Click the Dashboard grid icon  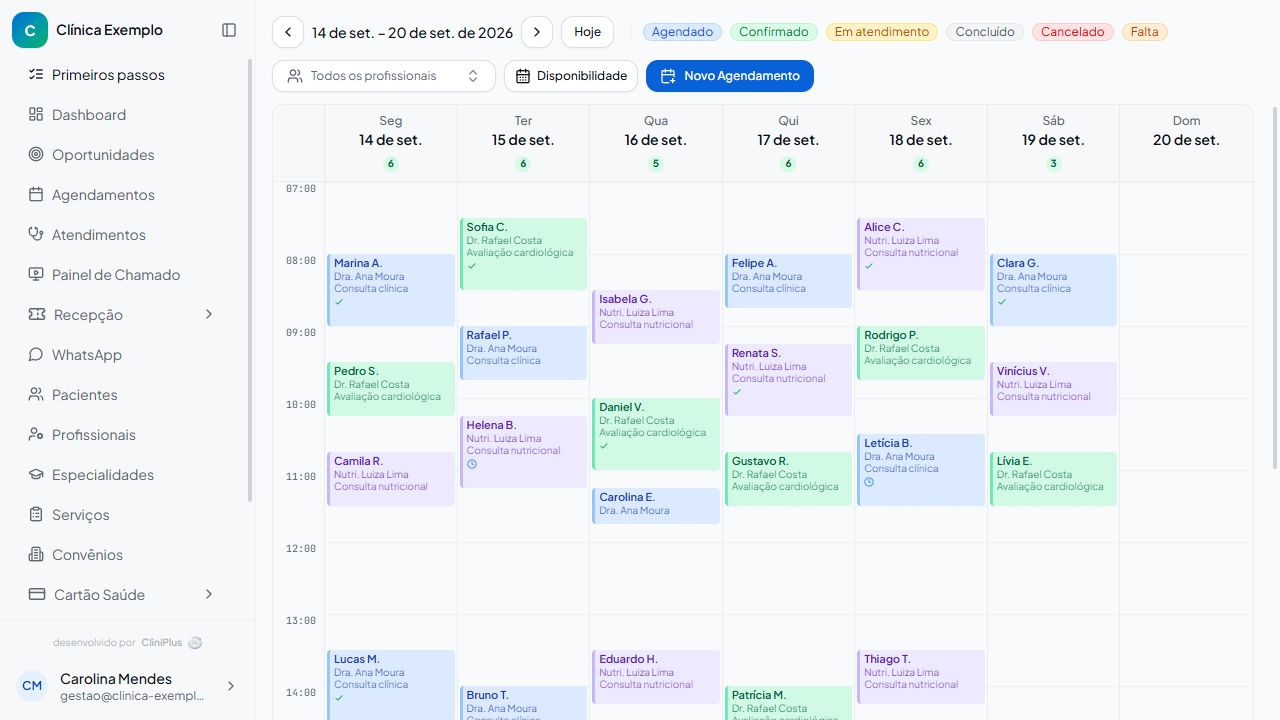coord(36,114)
